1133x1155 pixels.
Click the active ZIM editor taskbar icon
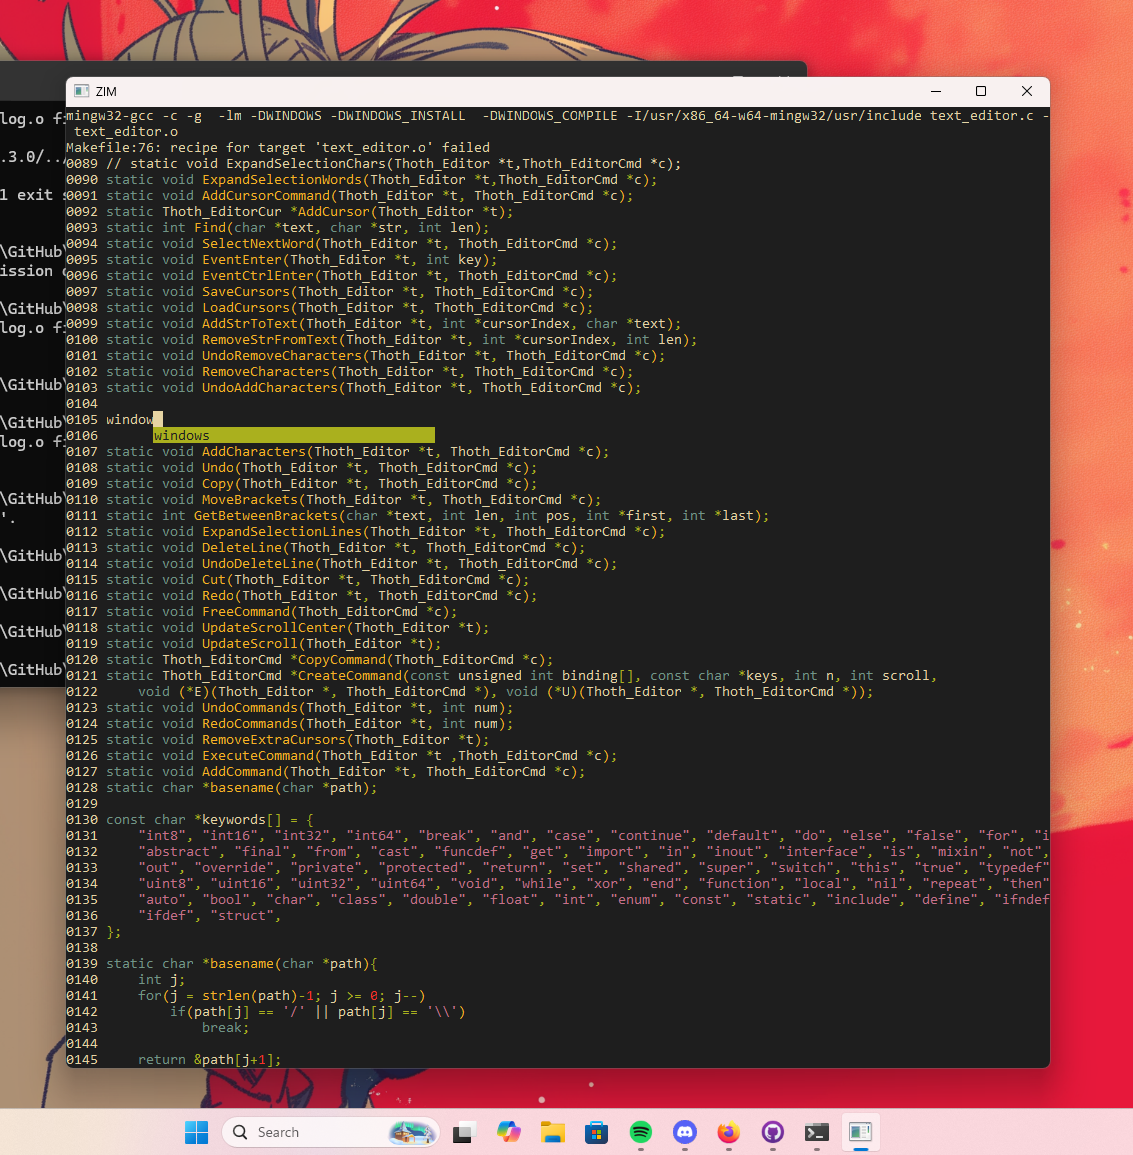[860, 1132]
